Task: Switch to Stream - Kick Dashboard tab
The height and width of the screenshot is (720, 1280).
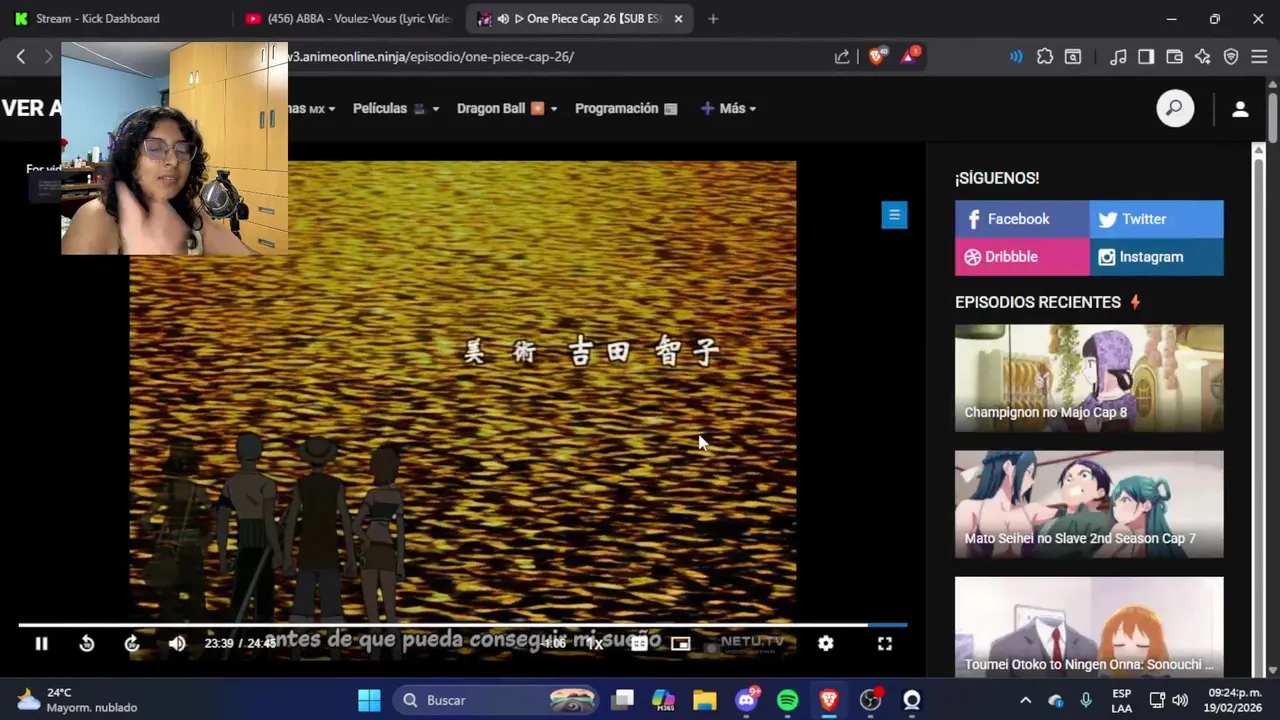Action: click(x=115, y=18)
